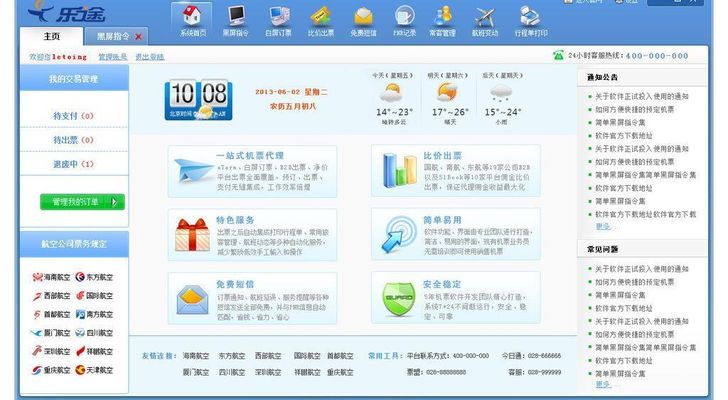Click the green 管理我的订单 button
Image resolution: width=728 pixels, height=400 pixels.
pyautogui.click(x=82, y=202)
